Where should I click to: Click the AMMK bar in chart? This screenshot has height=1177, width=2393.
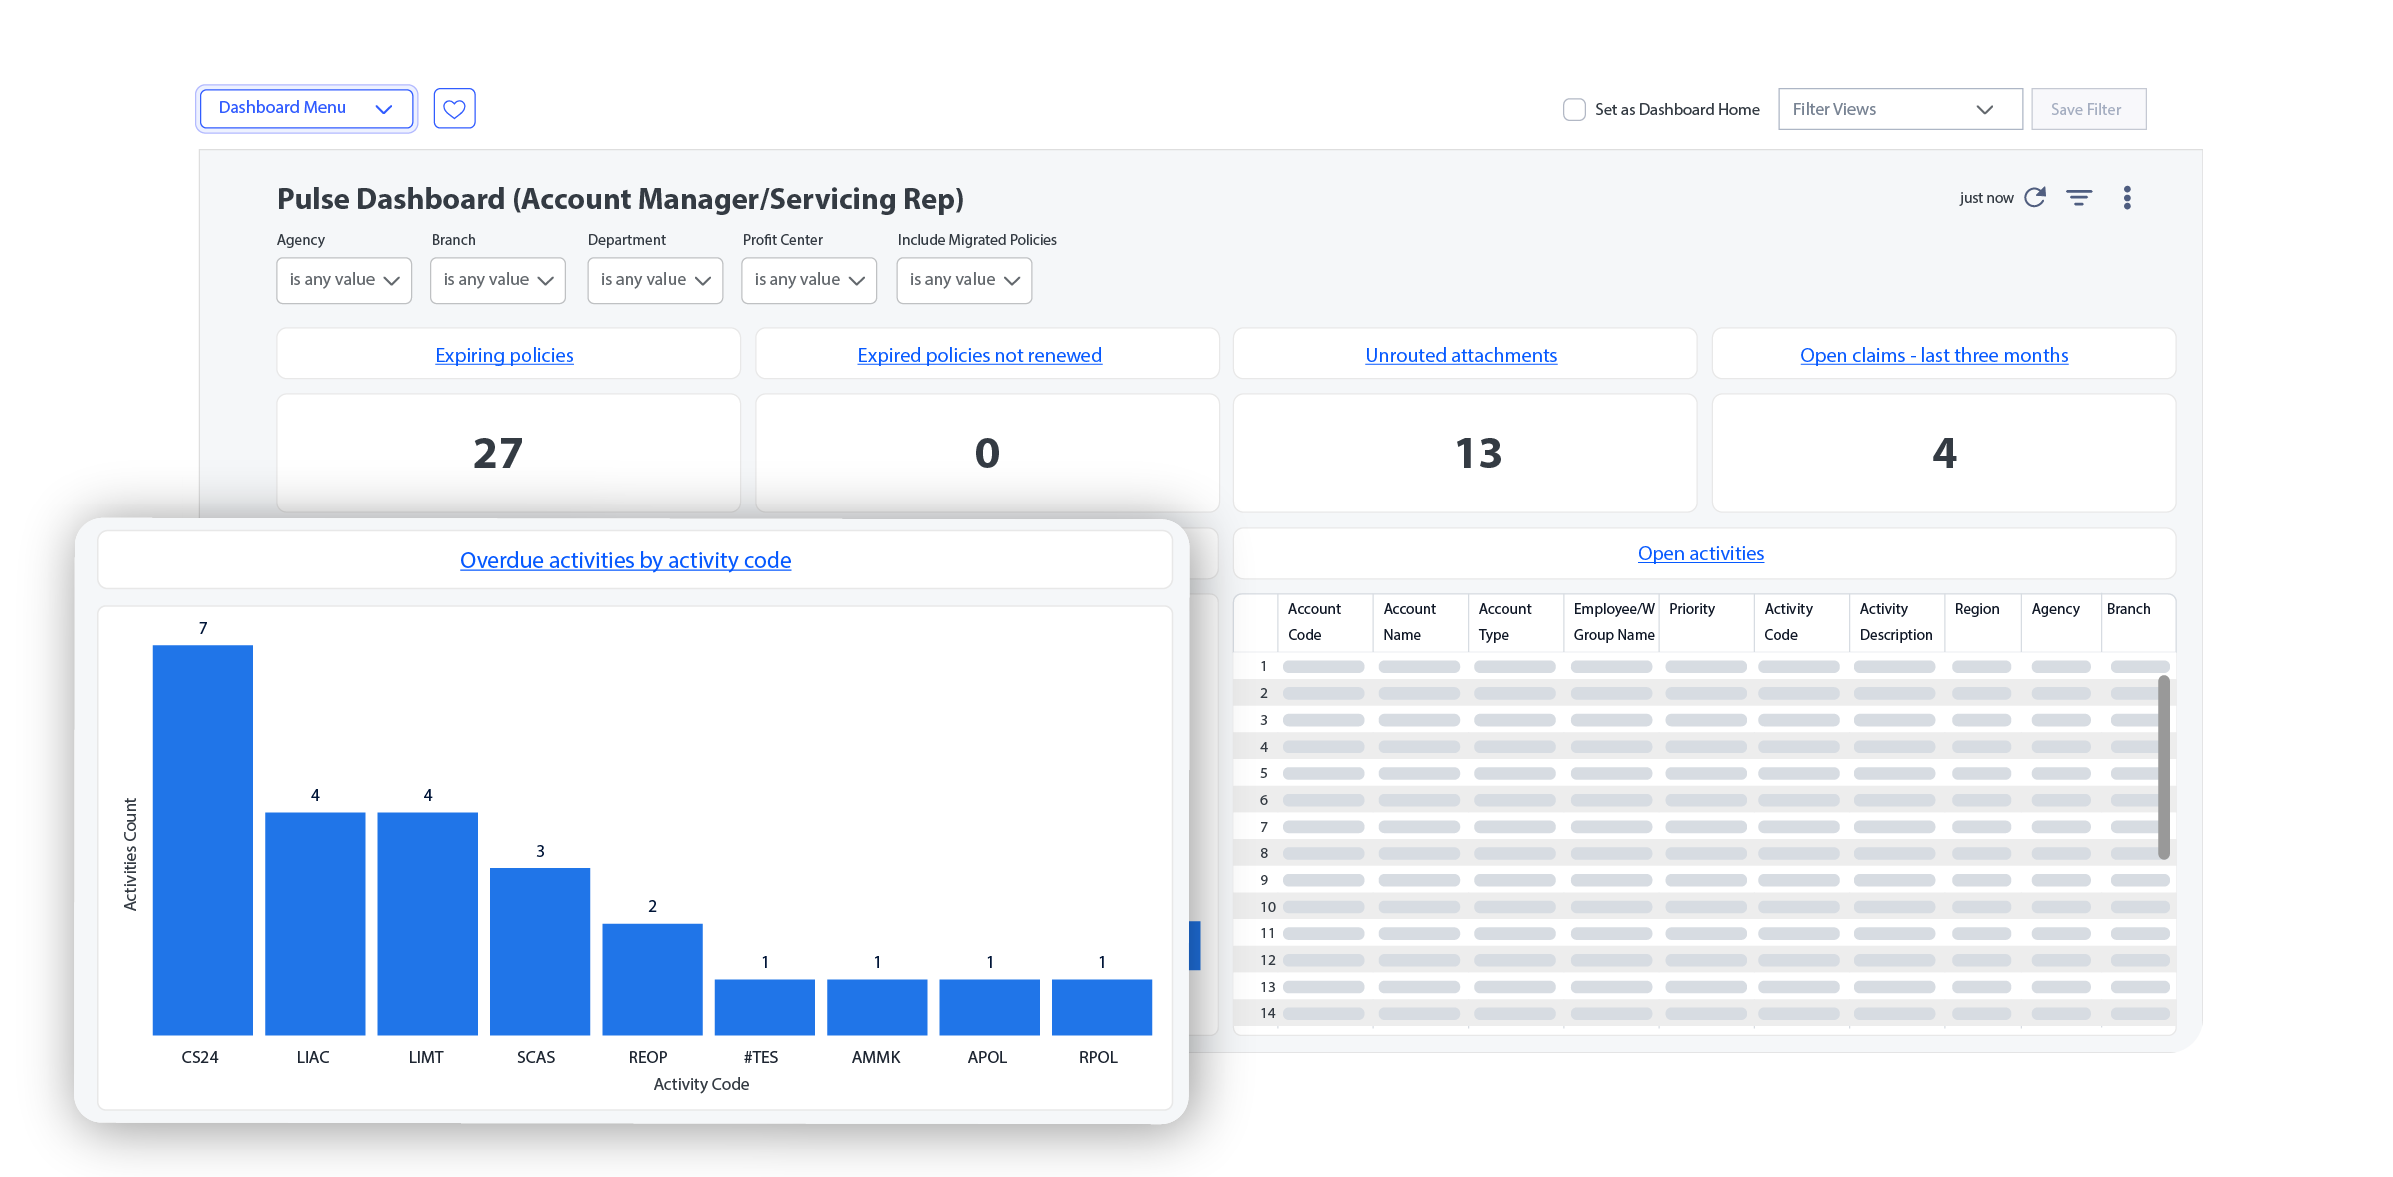(x=877, y=1007)
